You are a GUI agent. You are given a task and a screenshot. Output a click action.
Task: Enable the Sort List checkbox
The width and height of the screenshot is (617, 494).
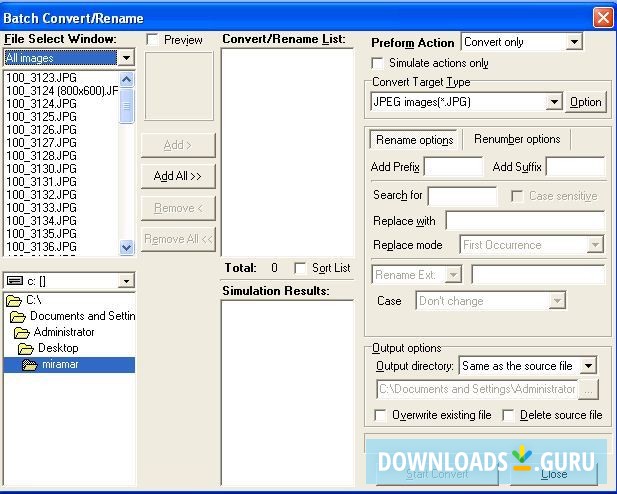tap(300, 268)
